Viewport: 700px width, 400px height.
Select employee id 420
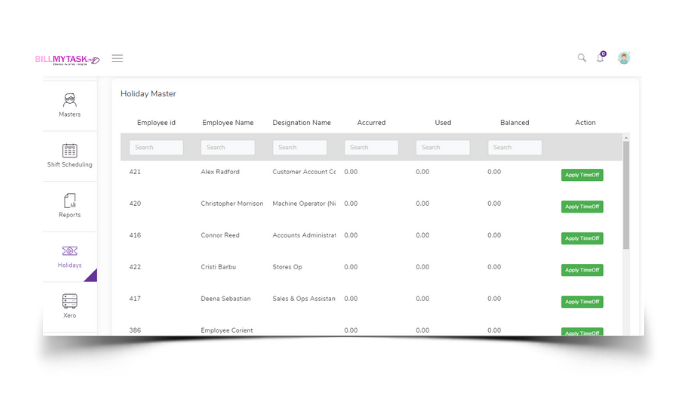click(135, 203)
